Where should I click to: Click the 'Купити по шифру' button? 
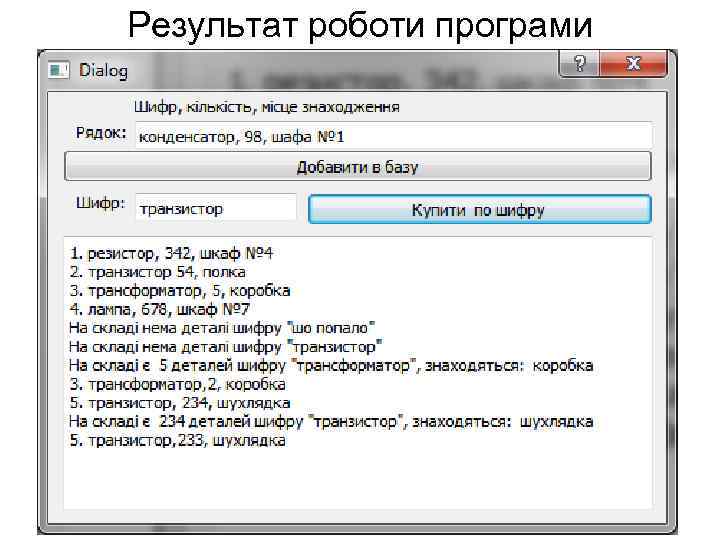pos(479,210)
